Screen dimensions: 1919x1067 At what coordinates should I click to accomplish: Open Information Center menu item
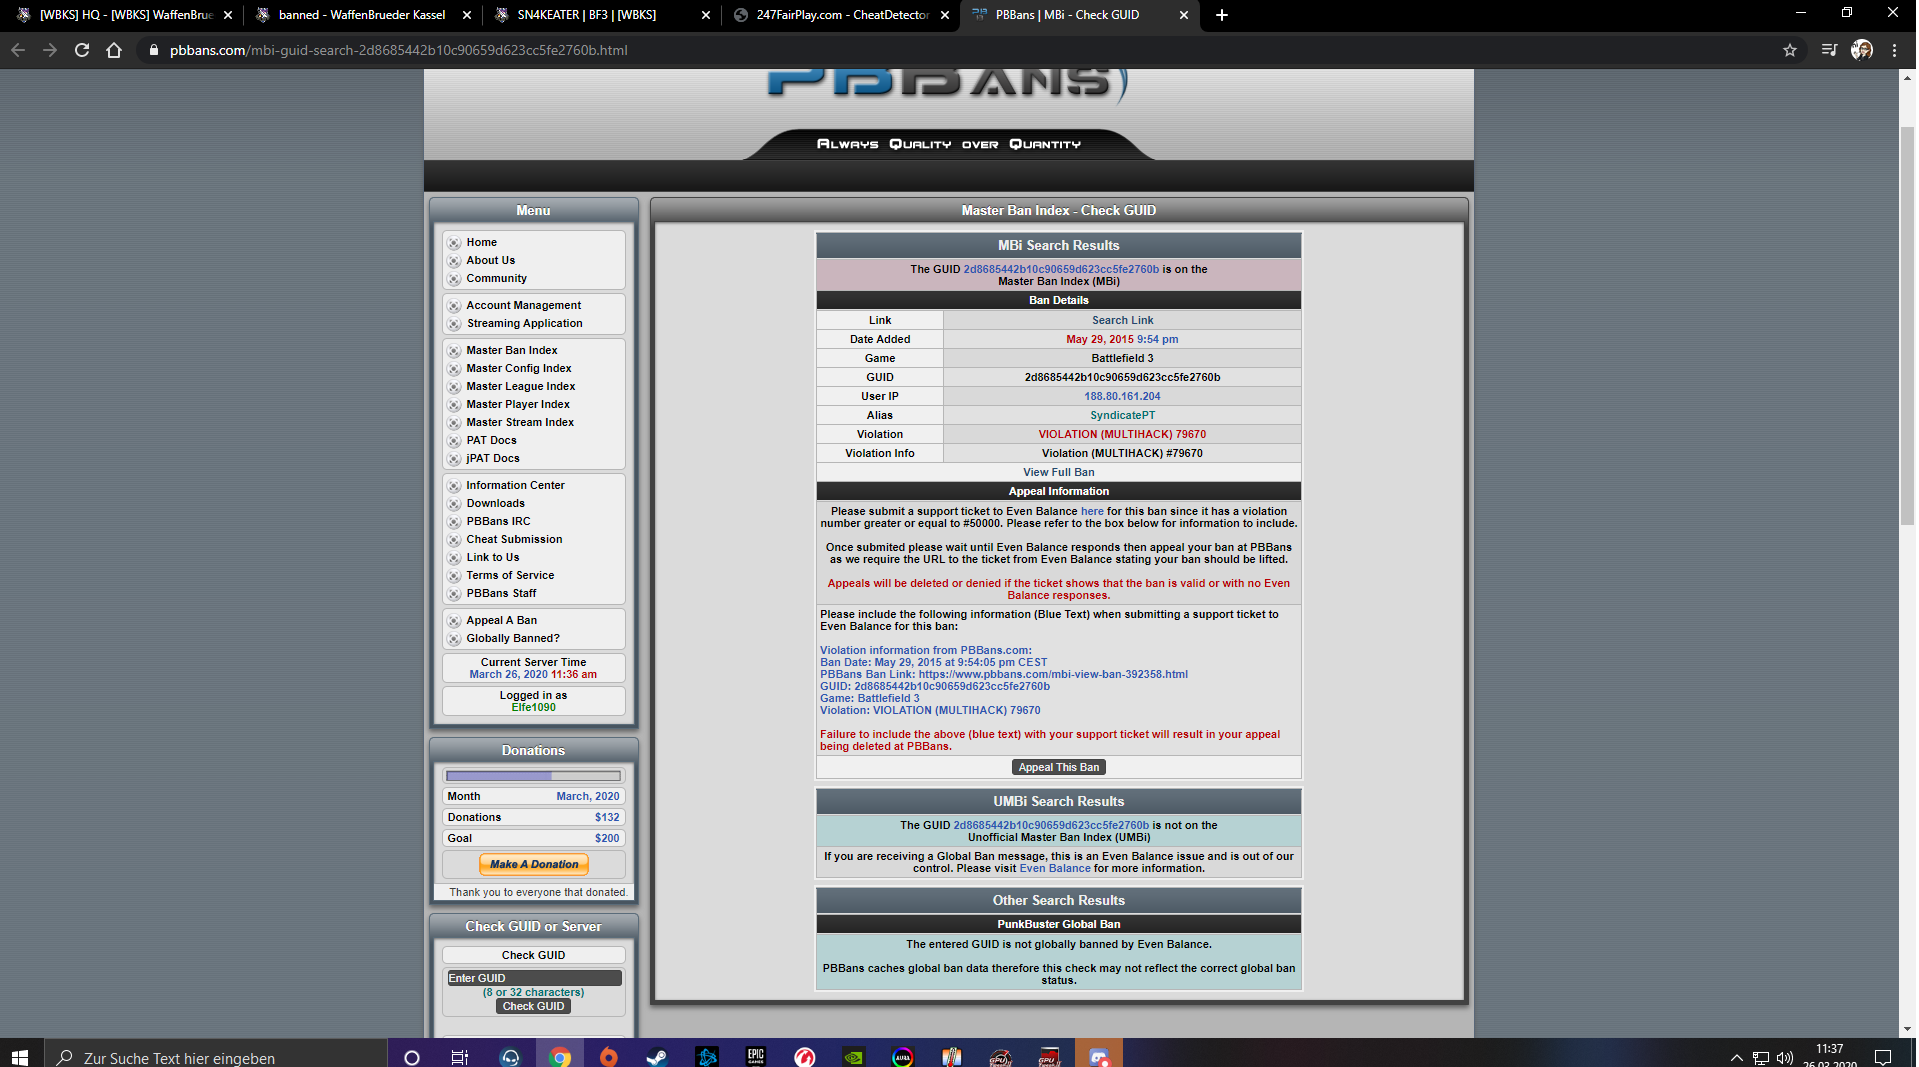[515, 485]
